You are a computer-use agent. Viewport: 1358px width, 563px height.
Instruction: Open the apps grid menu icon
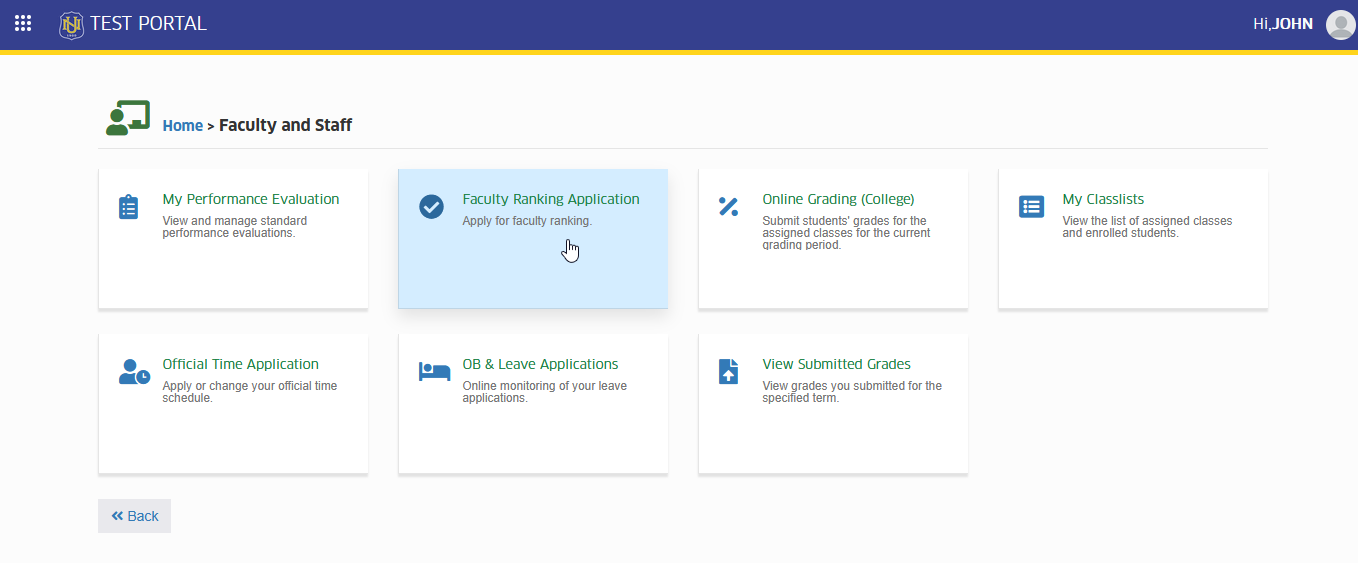[x=23, y=23]
